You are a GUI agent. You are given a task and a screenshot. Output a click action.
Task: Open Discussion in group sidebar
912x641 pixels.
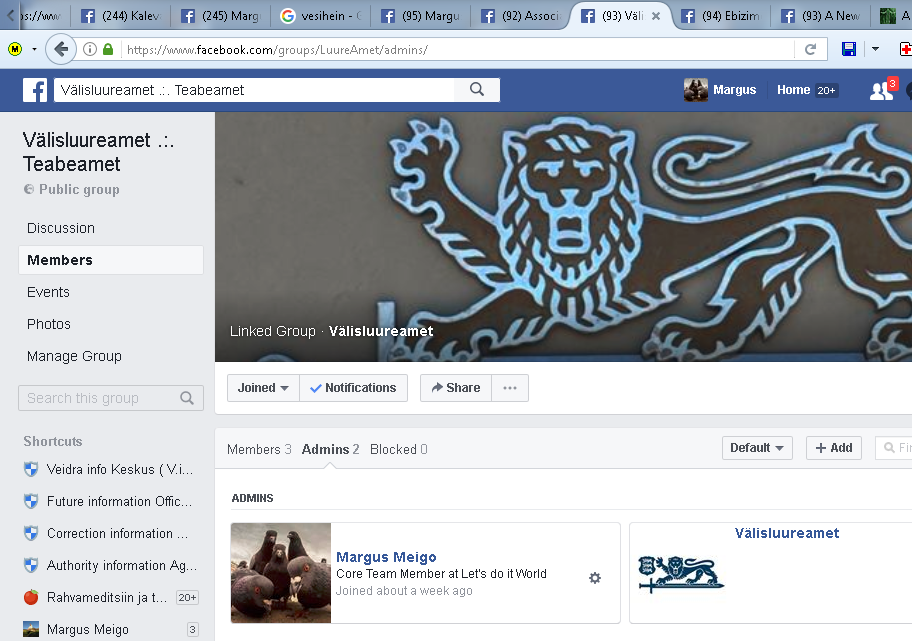click(x=61, y=228)
